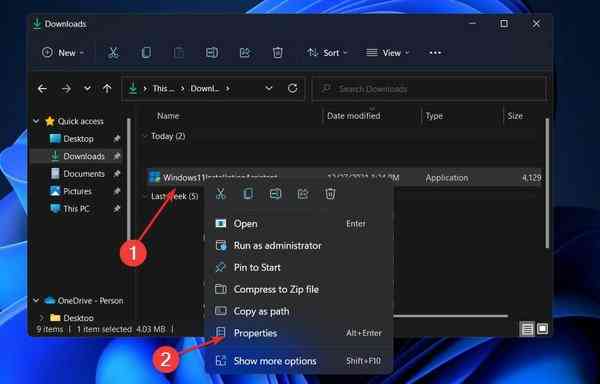The image size is (600, 384).
Task: Select Copy as path
Action: point(299,311)
